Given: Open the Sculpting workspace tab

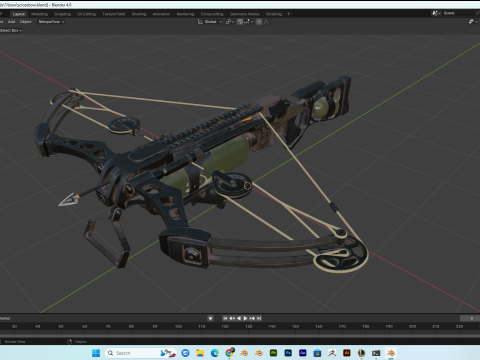Looking at the screenshot, I should point(63,14).
